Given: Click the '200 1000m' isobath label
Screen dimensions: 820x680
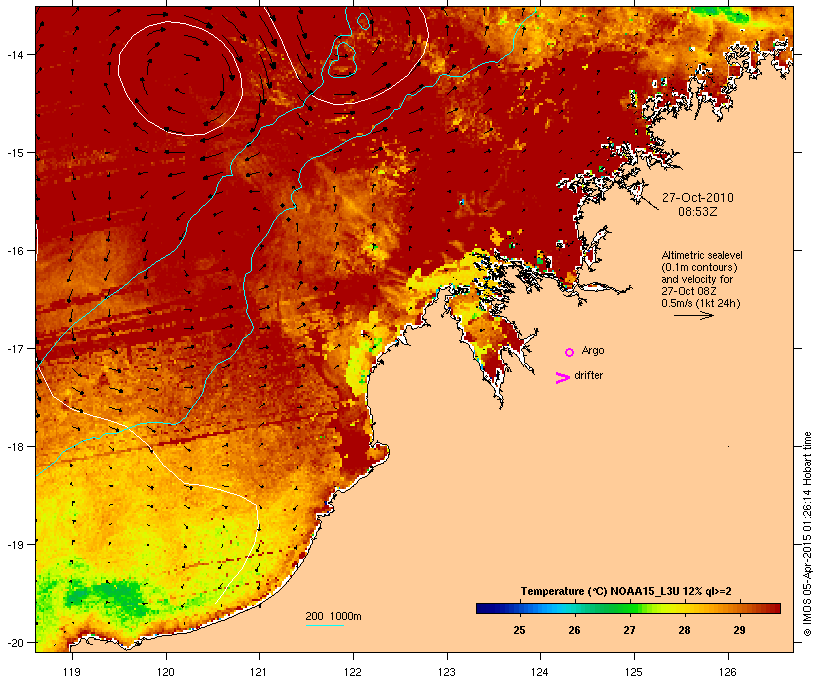Looking at the screenshot, I should [x=333, y=616].
